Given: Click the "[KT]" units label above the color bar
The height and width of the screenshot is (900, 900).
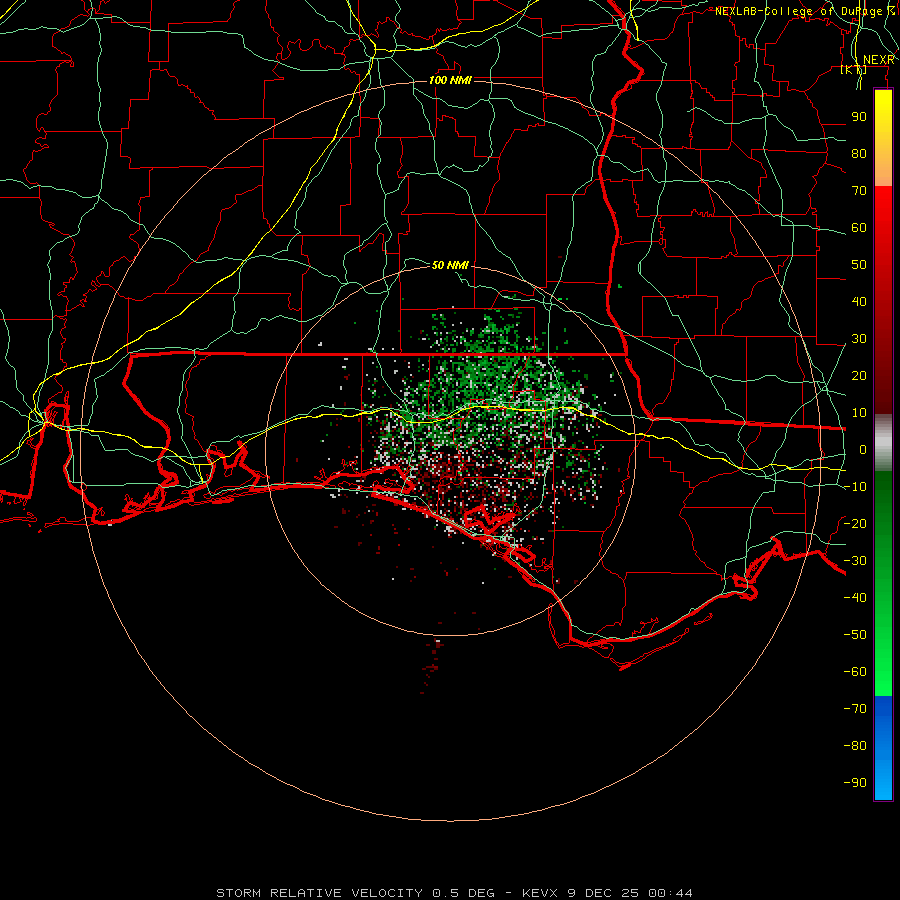Looking at the screenshot, I should [854, 70].
